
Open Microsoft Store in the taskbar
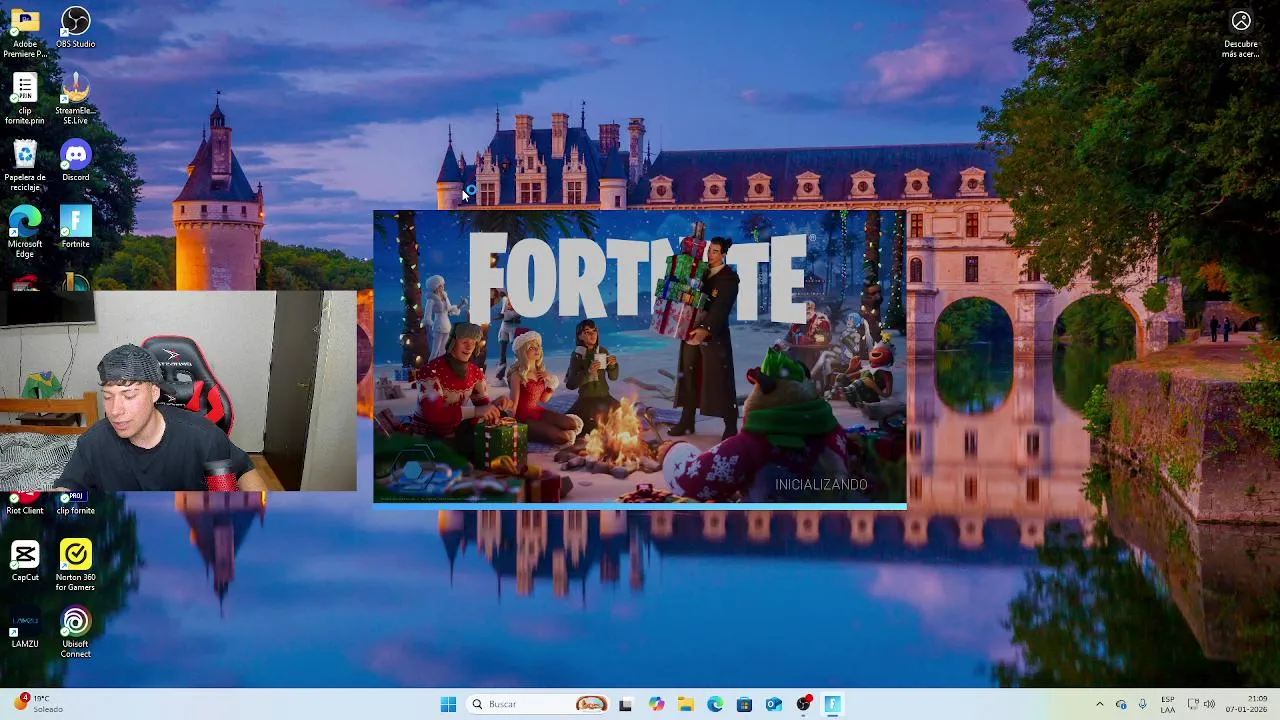744,704
